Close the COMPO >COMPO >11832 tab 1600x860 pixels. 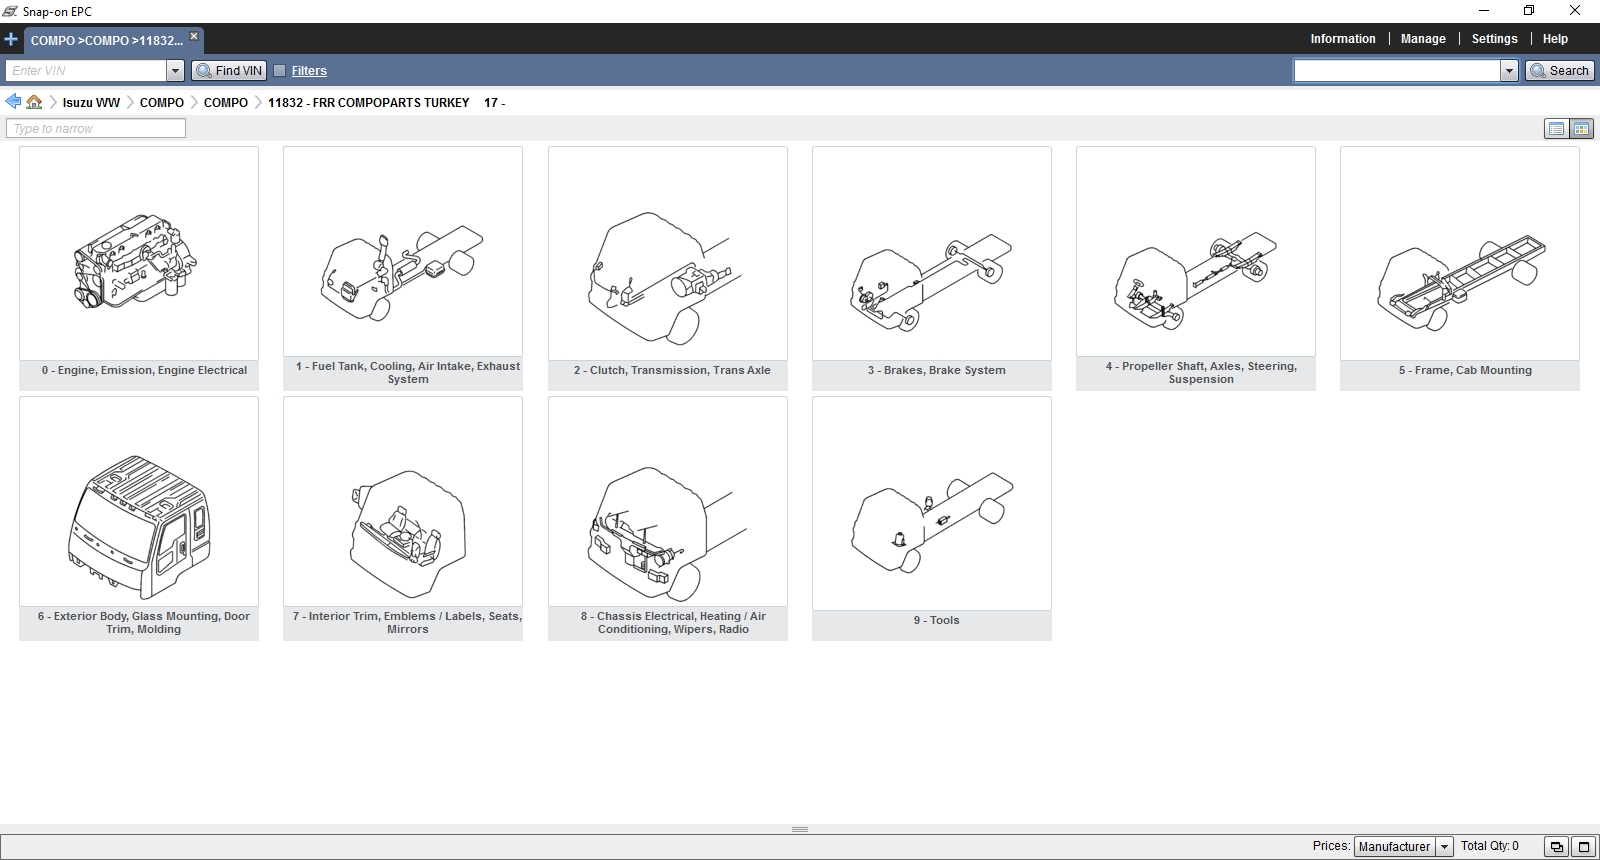[194, 36]
